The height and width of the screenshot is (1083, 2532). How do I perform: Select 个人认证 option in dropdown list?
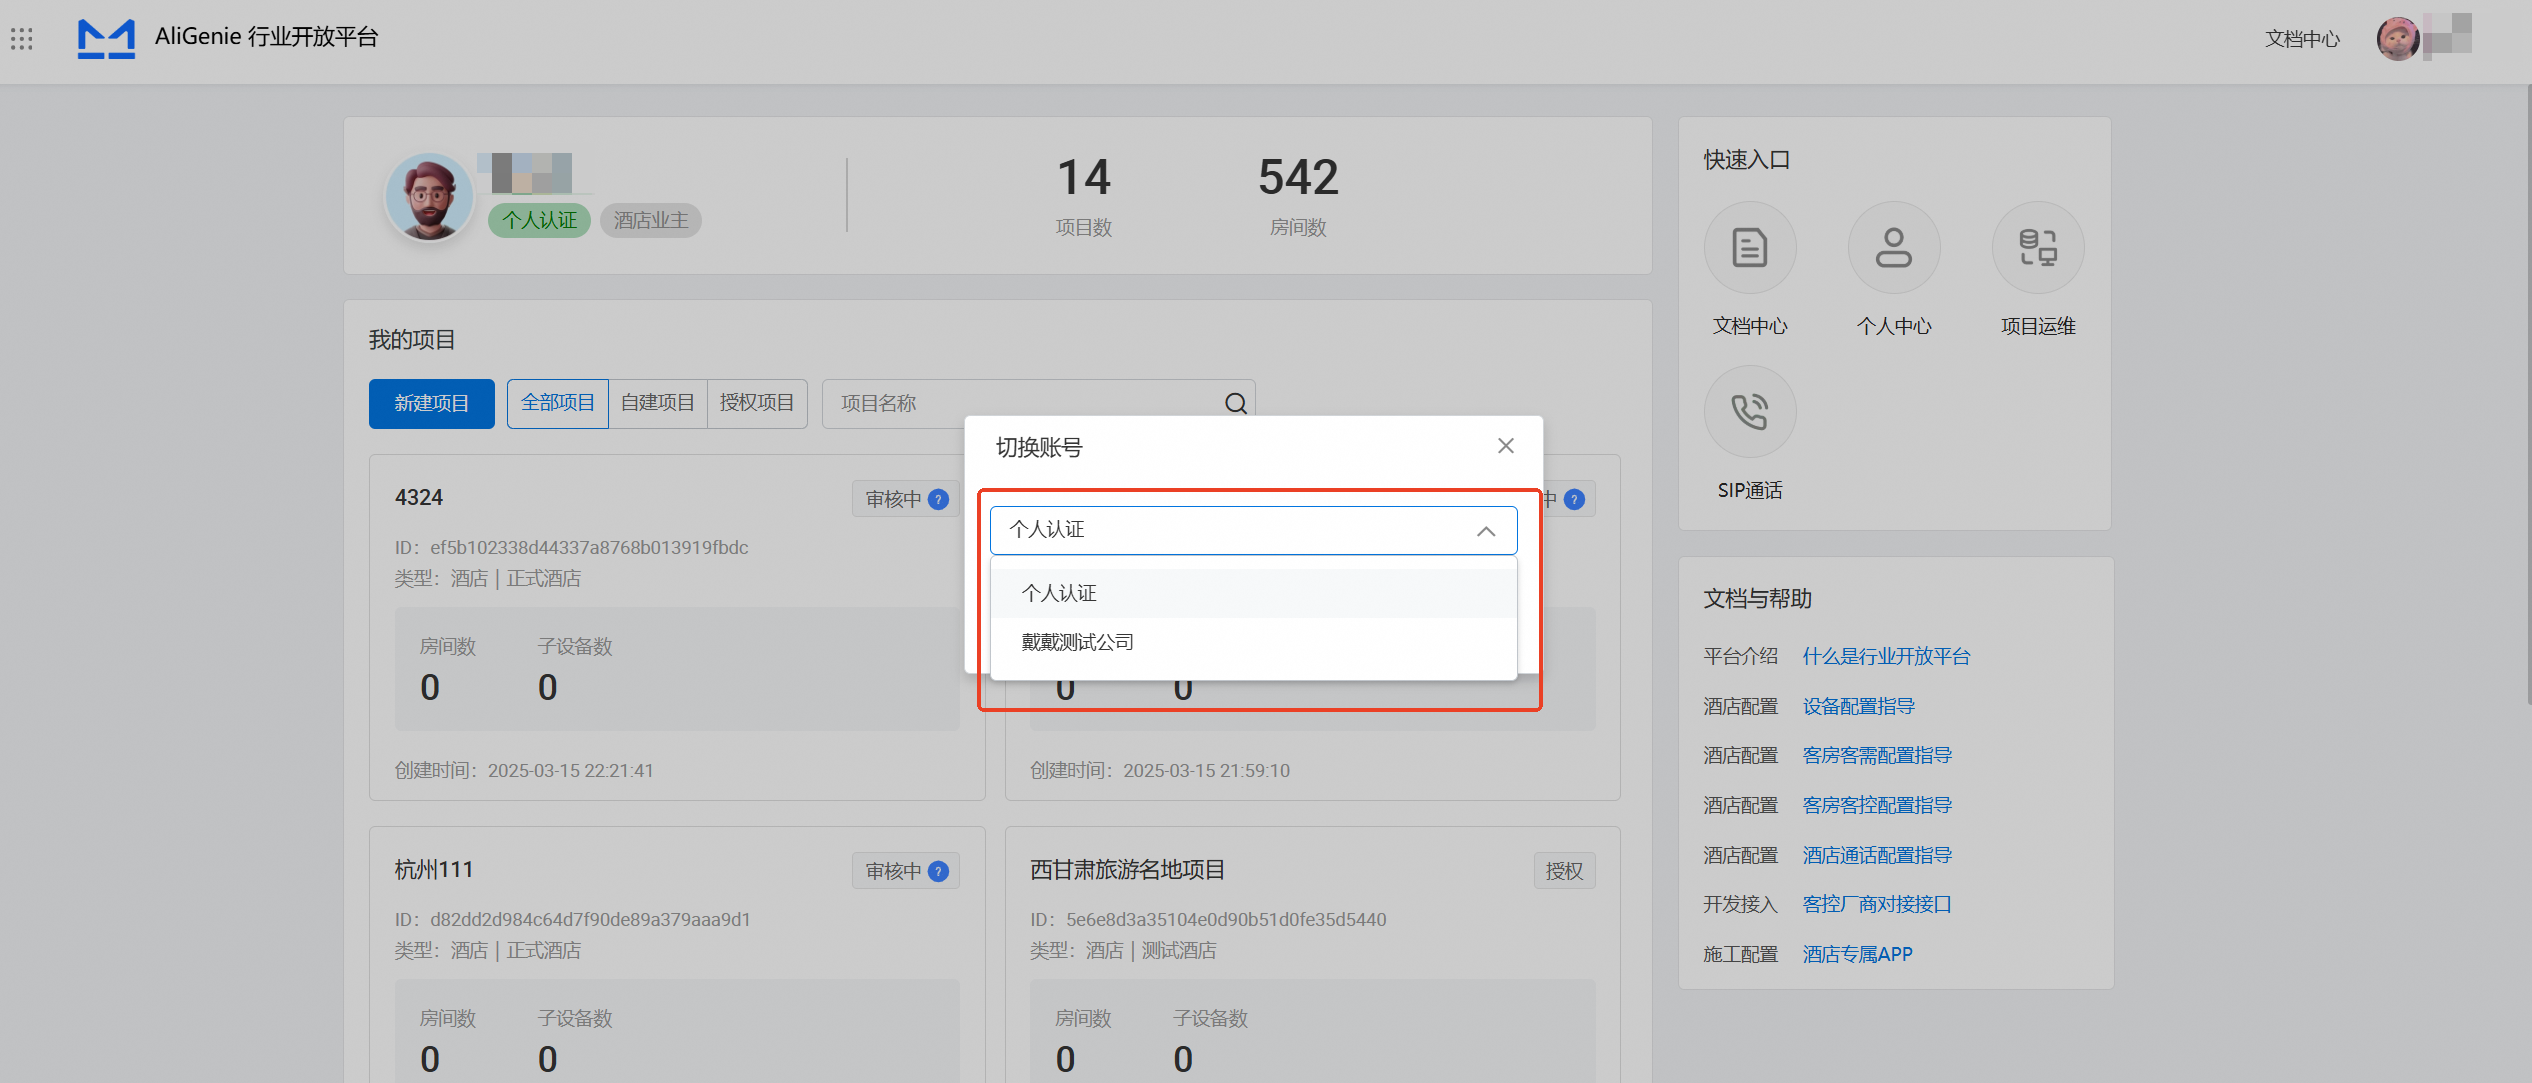(x=1254, y=593)
